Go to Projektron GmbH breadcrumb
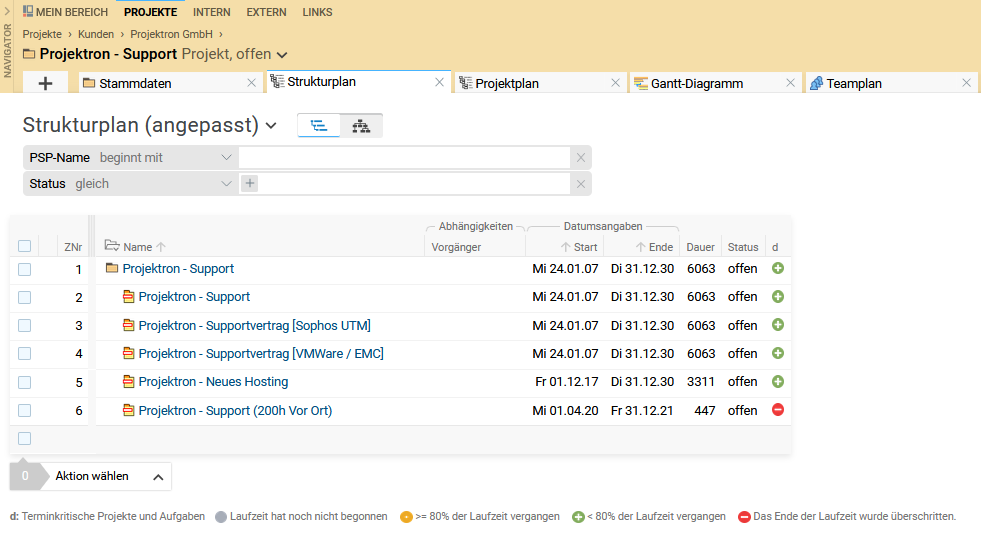981x543 pixels. 171,34
